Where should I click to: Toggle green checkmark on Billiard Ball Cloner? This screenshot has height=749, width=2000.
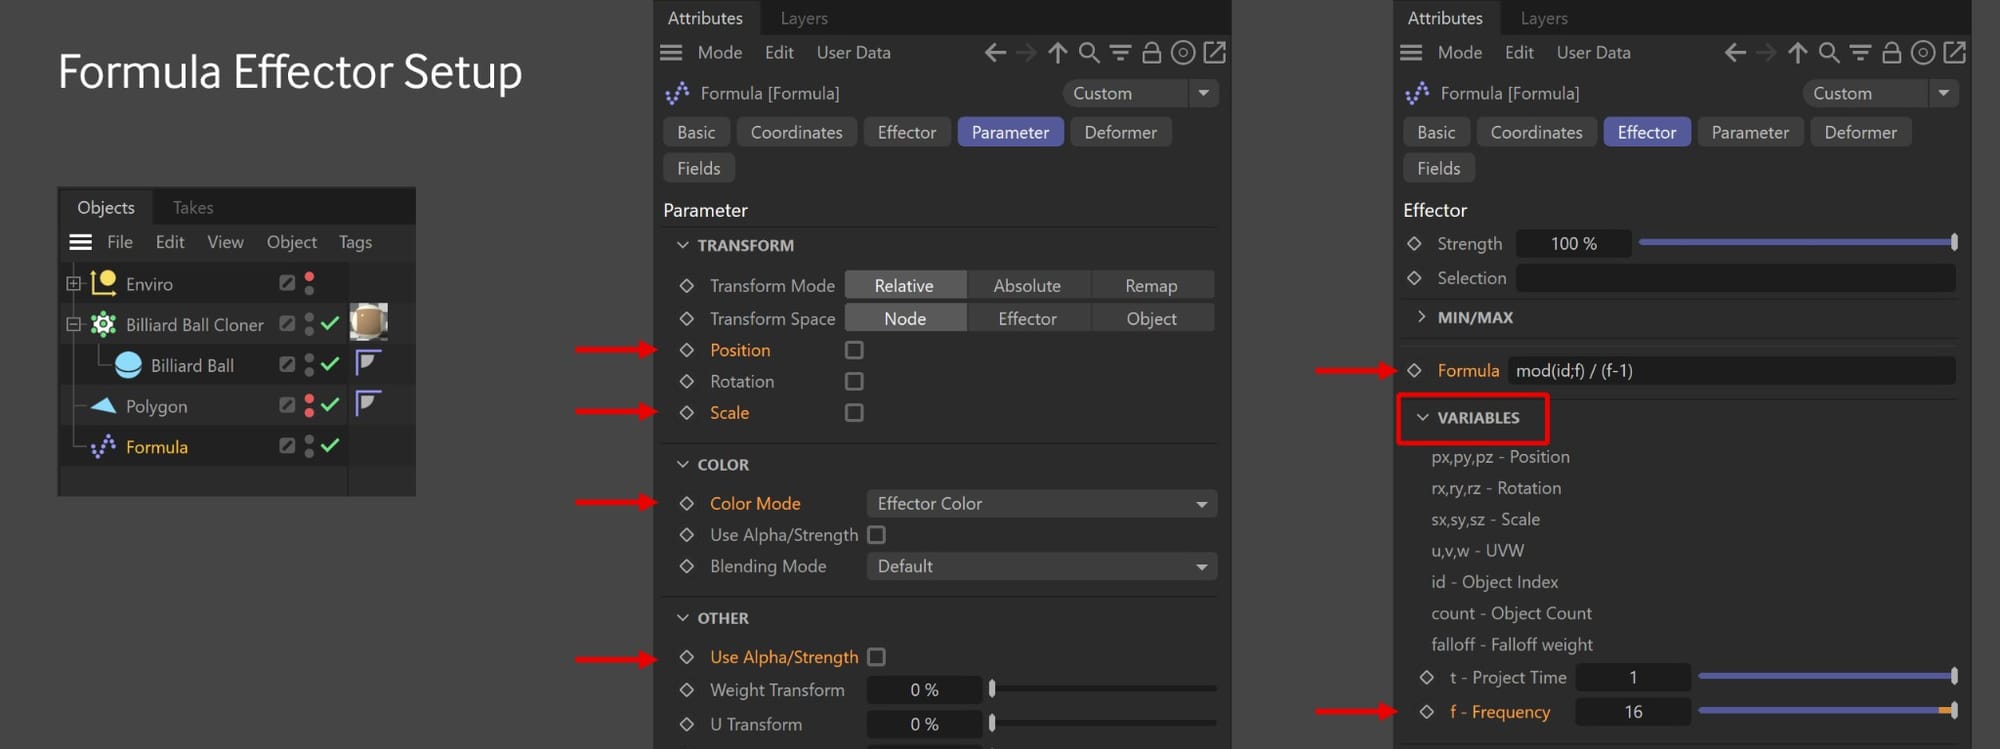pos(330,323)
